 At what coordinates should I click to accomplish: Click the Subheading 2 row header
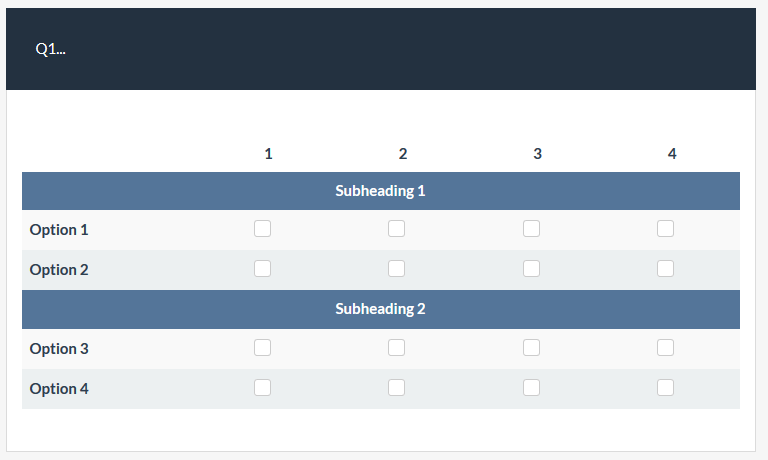pos(380,309)
